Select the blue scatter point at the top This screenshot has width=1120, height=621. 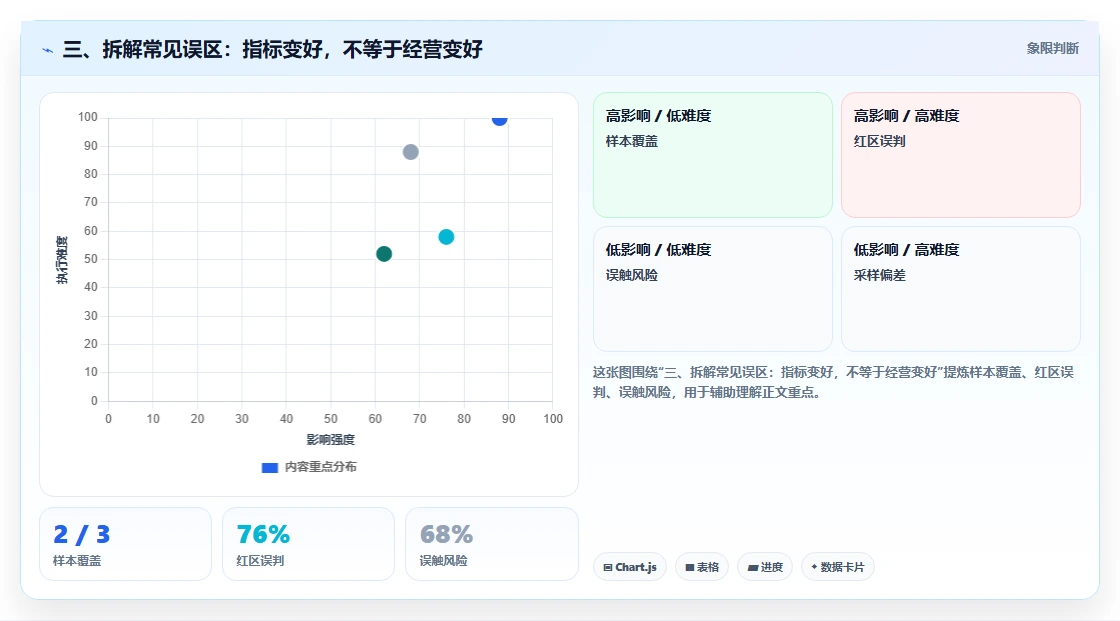pyautogui.click(x=499, y=119)
